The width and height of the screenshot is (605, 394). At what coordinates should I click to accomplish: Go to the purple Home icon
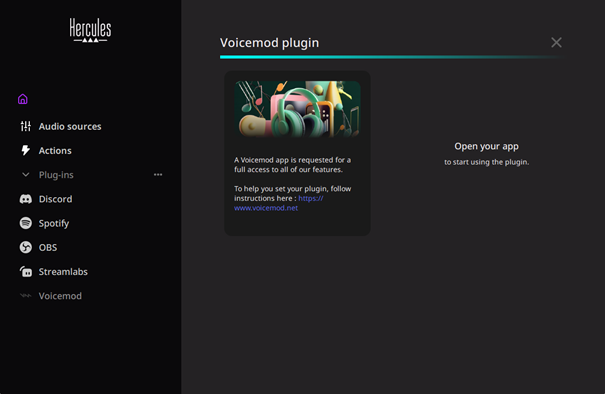tap(23, 99)
